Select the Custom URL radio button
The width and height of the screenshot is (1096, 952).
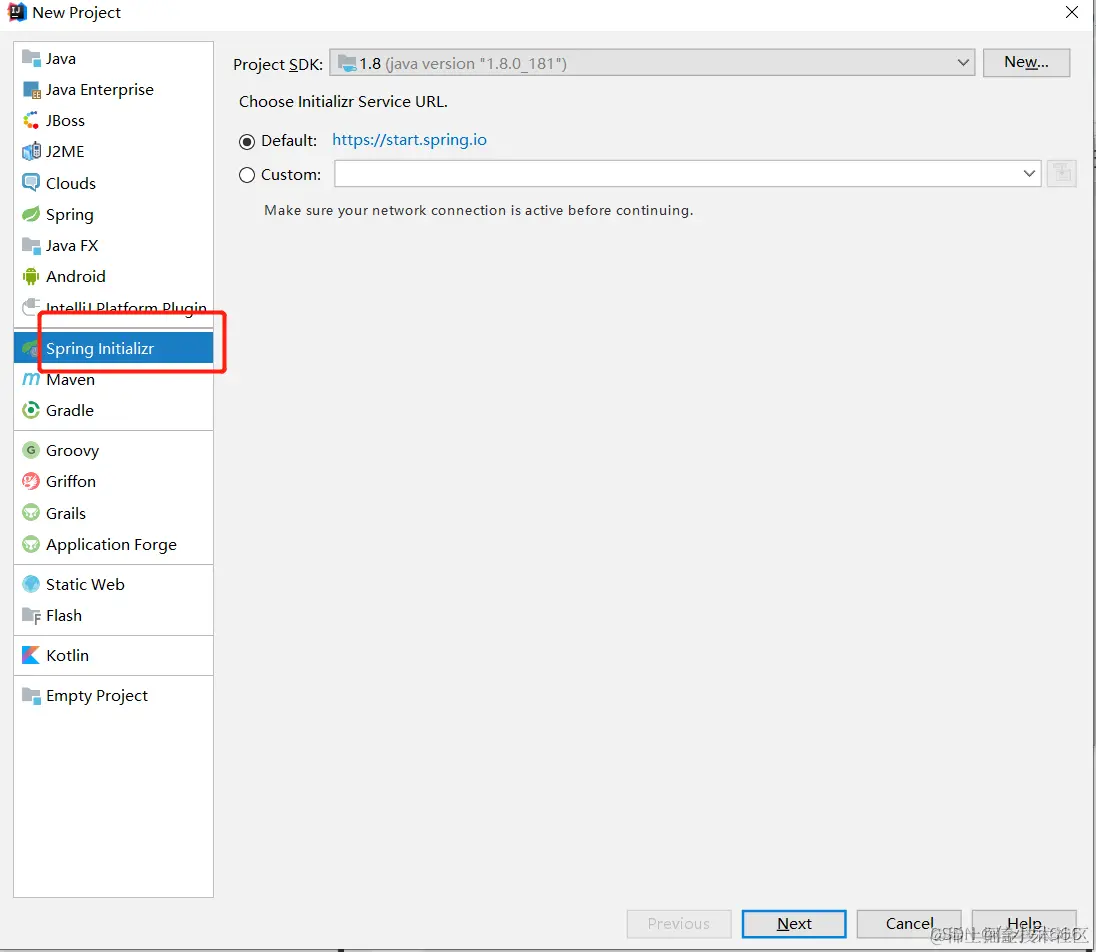coord(247,175)
